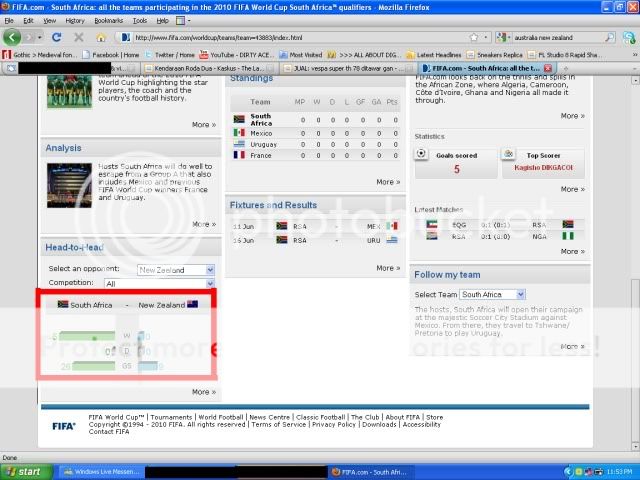Open the Home page icon

tap(101, 38)
